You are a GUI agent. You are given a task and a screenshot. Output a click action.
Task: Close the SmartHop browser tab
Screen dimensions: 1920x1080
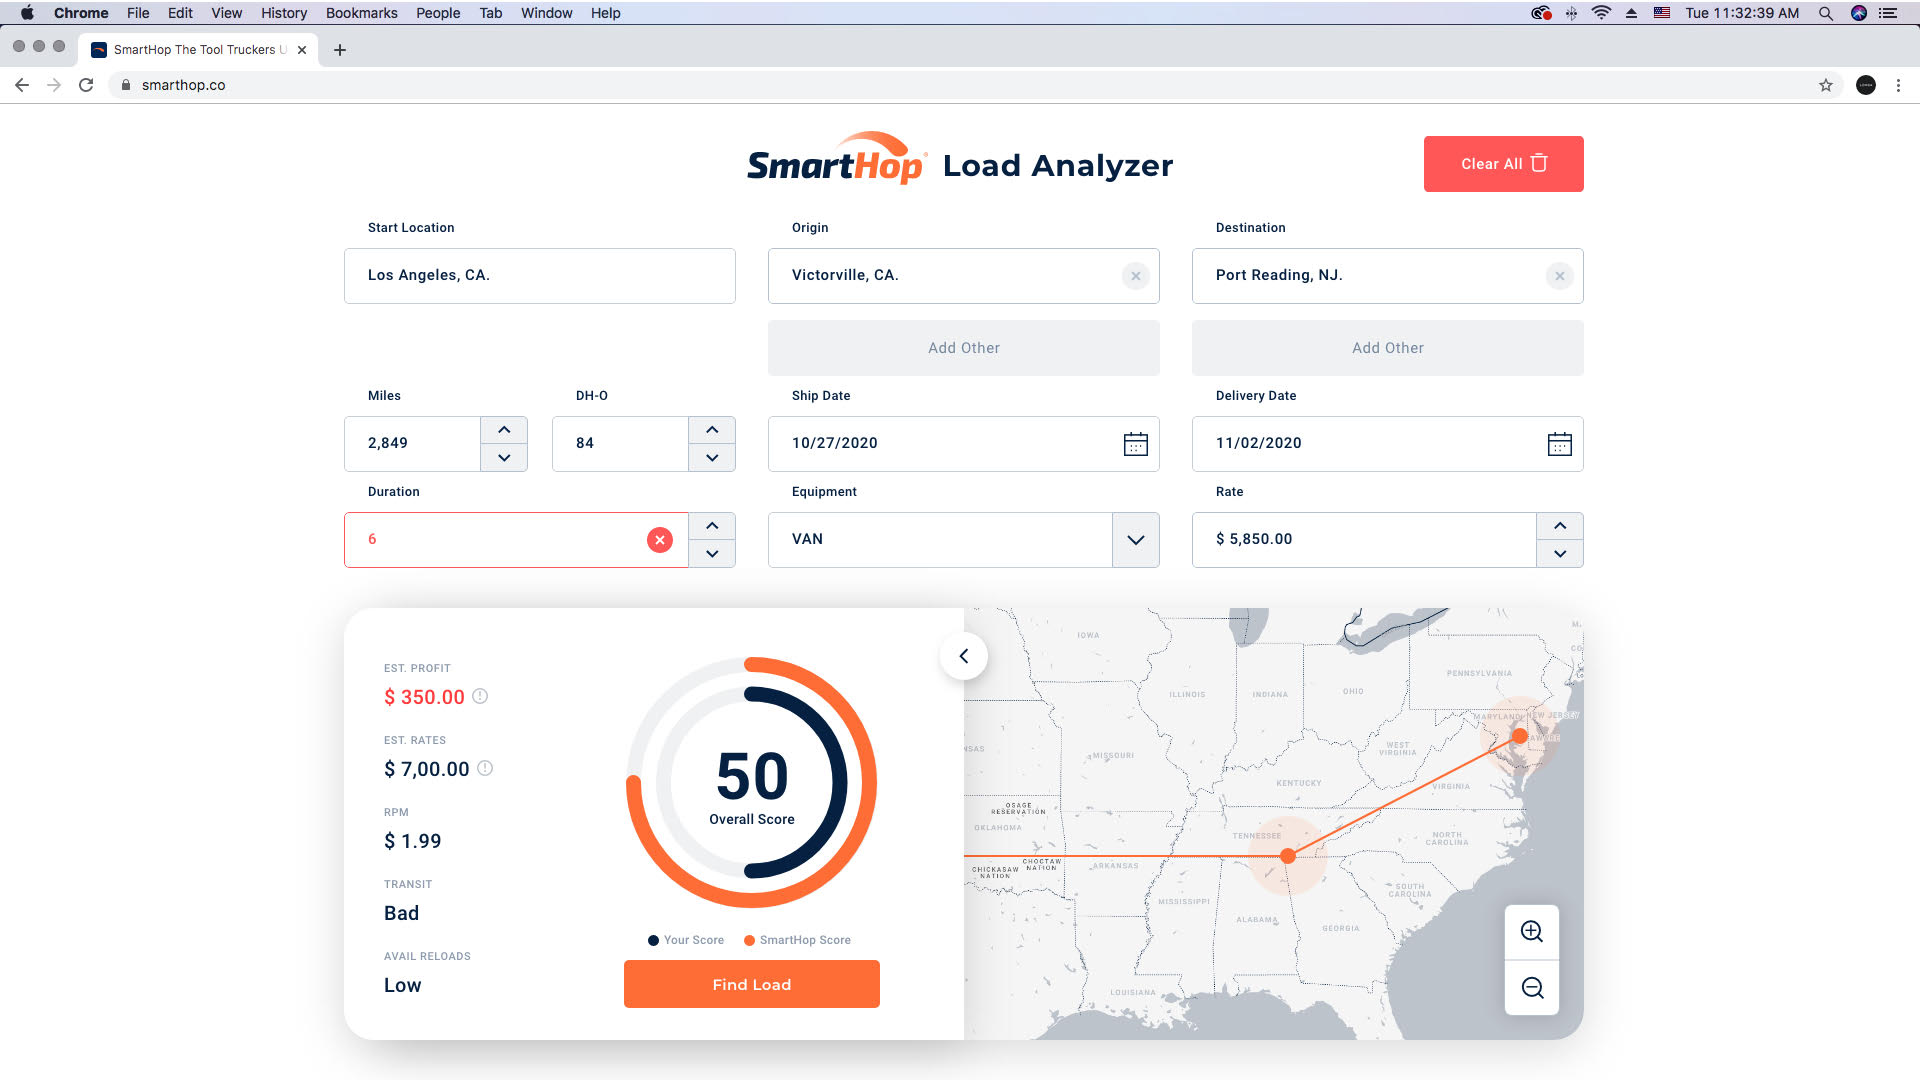pyautogui.click(x=302, y=50)
